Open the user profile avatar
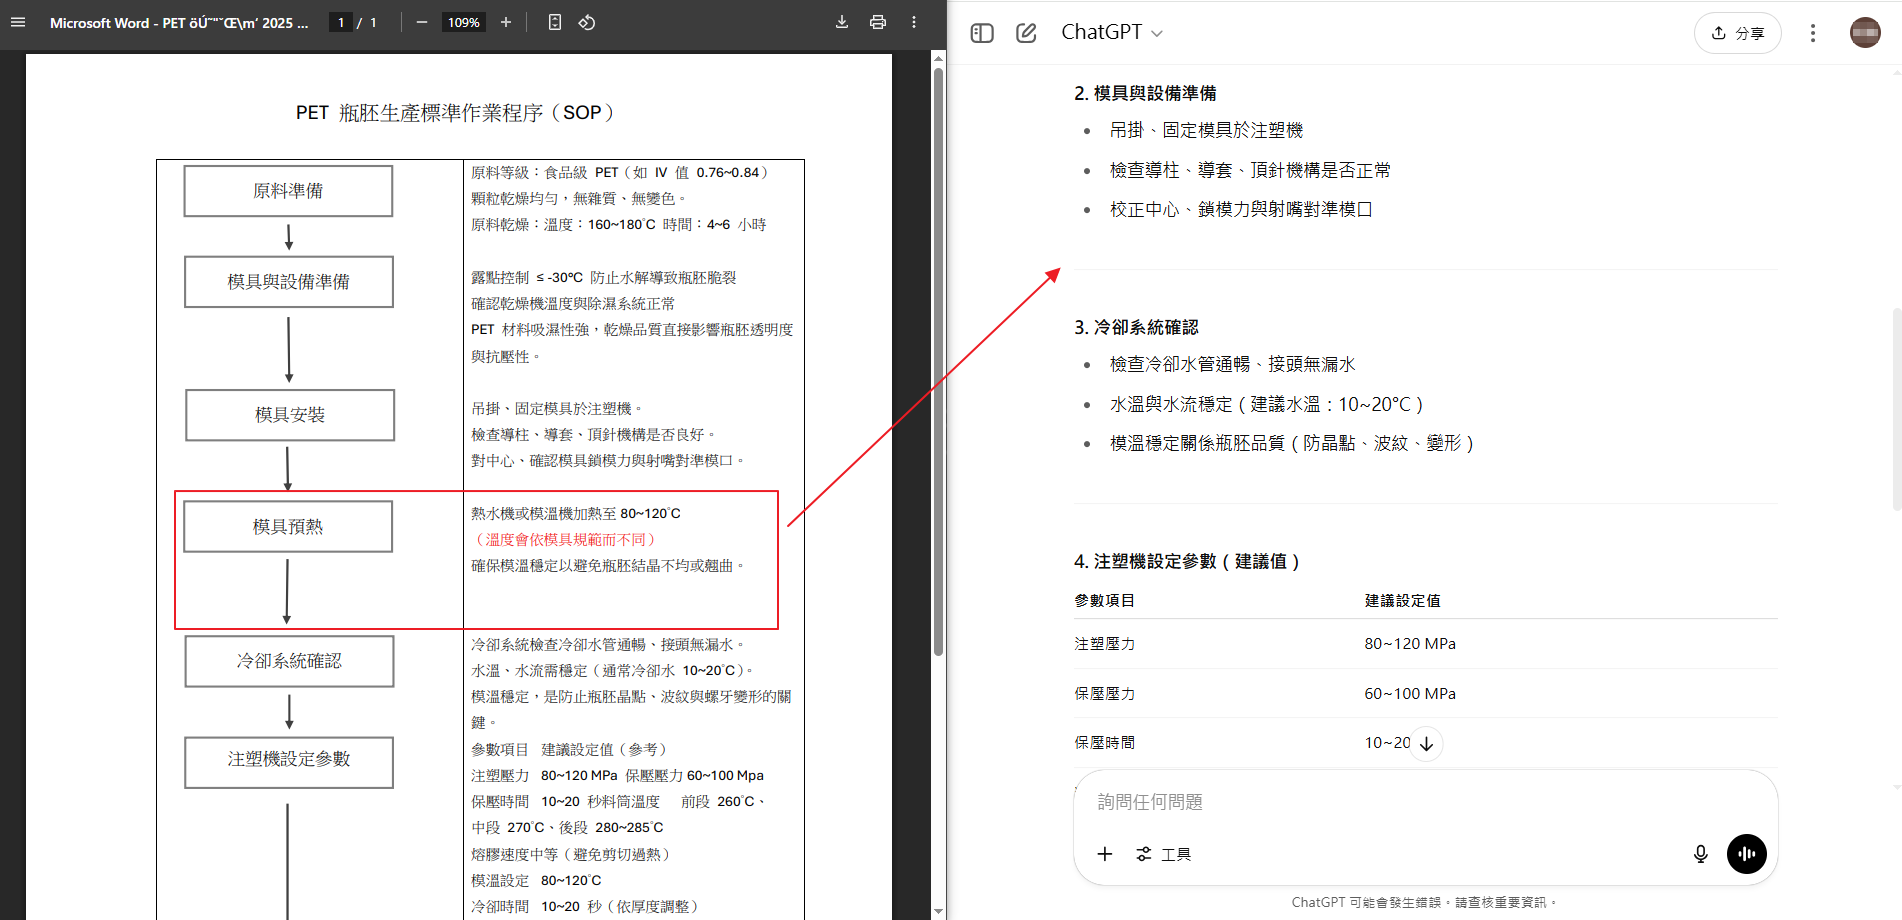 click(x=1865, y=33)
